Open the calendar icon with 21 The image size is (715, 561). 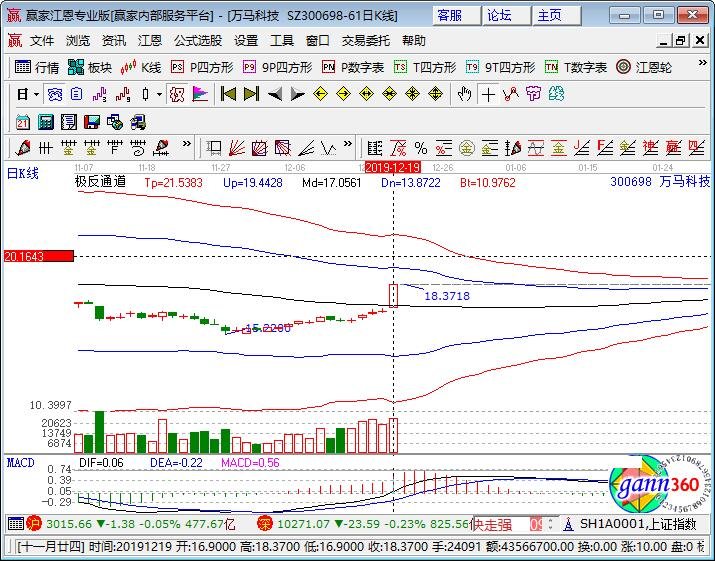point(22,122)
